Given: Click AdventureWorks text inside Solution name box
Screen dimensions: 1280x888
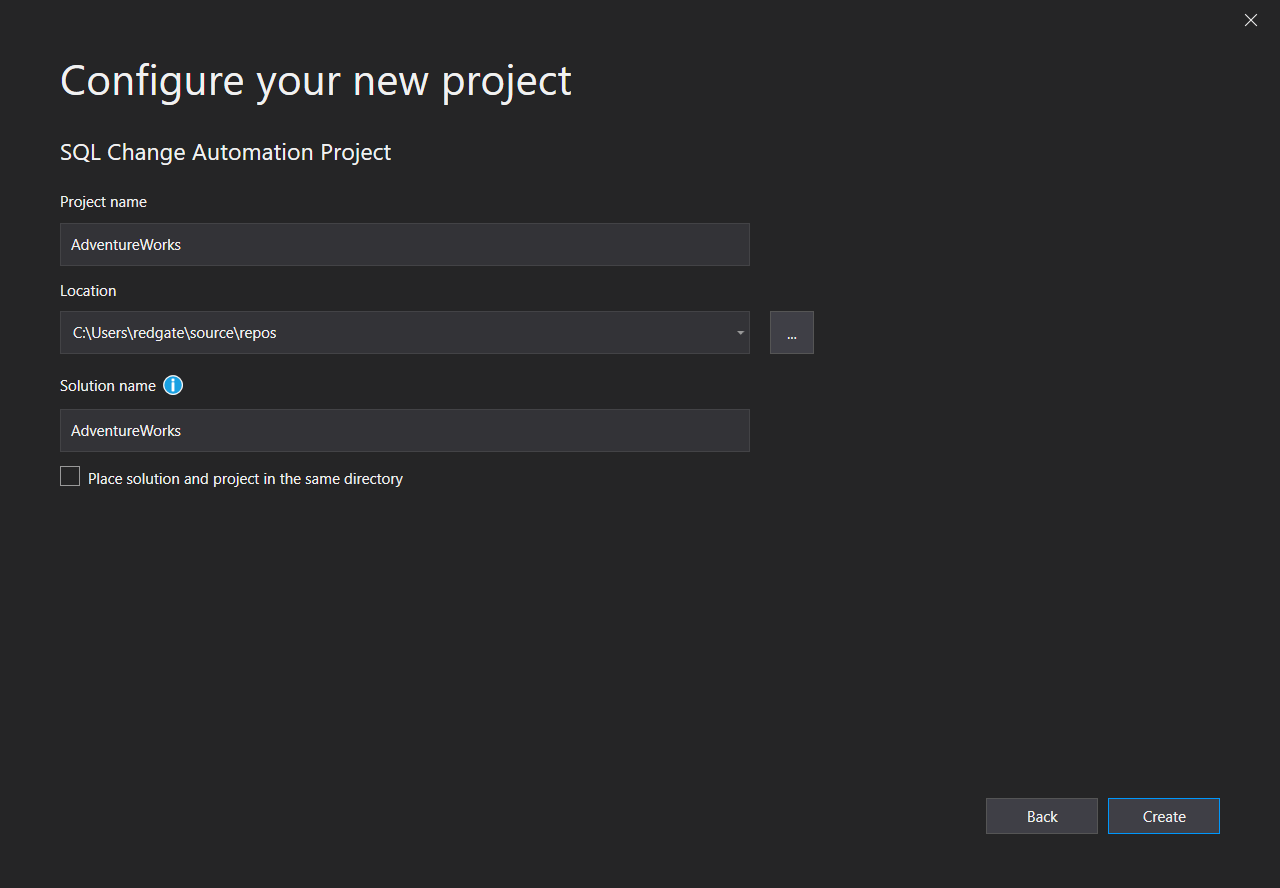Looking at the screenshot, I should coord(126,431).
